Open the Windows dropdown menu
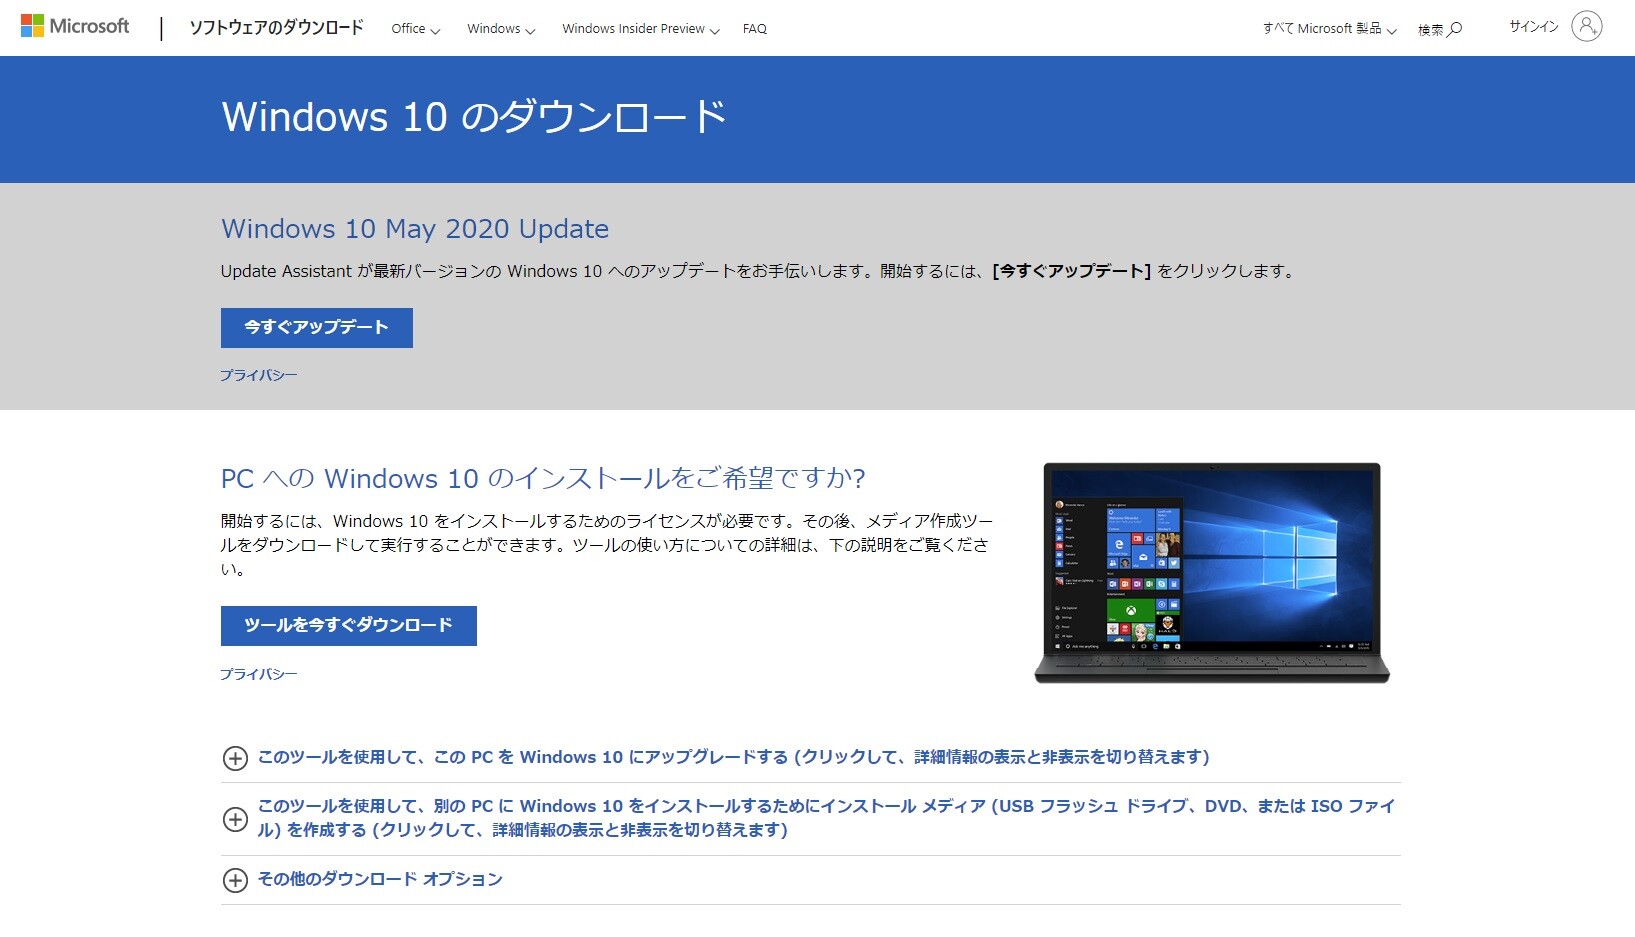1635x937 pixels. (501, 29)
